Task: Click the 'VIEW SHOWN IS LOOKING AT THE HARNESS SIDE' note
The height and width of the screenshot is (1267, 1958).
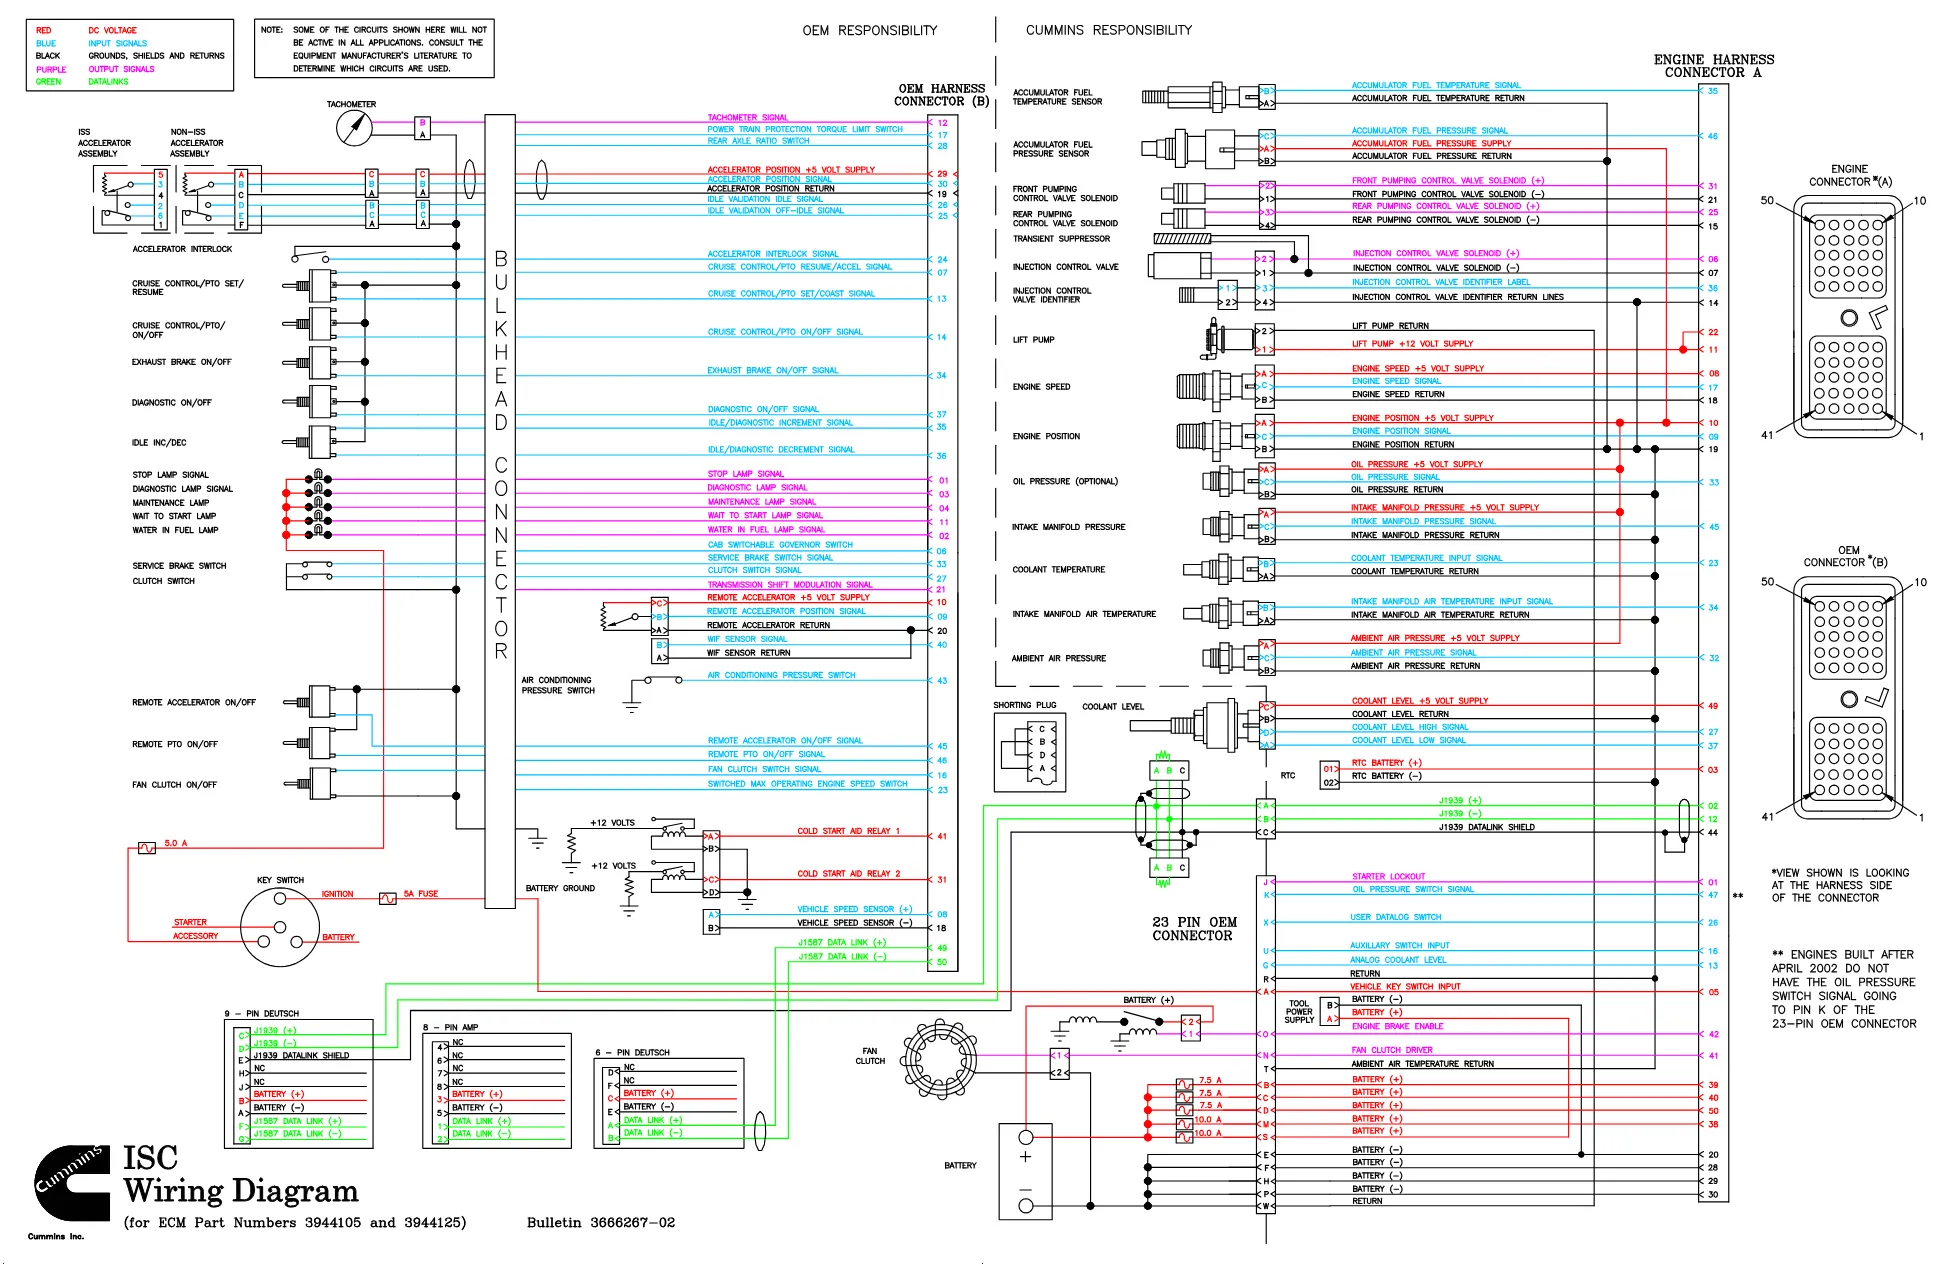Action: click(1840, 886)
